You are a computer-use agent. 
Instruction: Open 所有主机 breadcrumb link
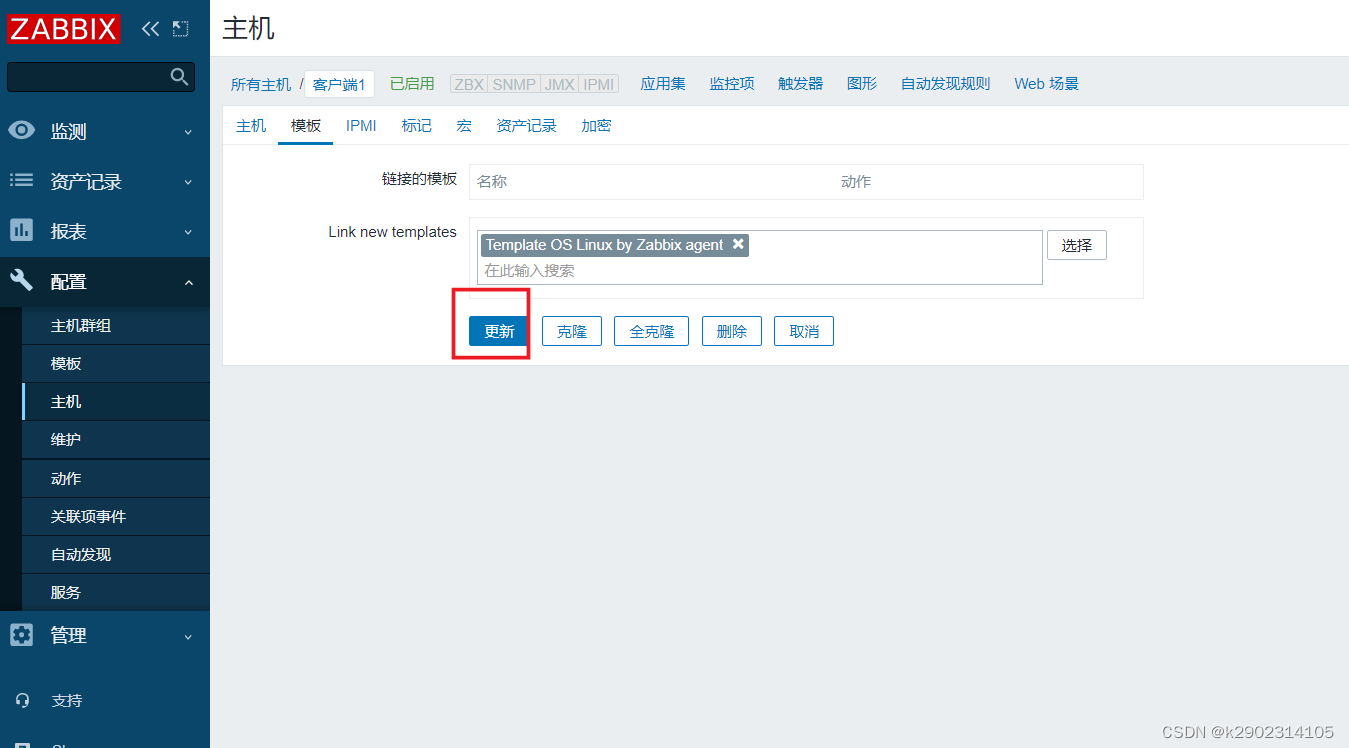(x=261, y=85)
